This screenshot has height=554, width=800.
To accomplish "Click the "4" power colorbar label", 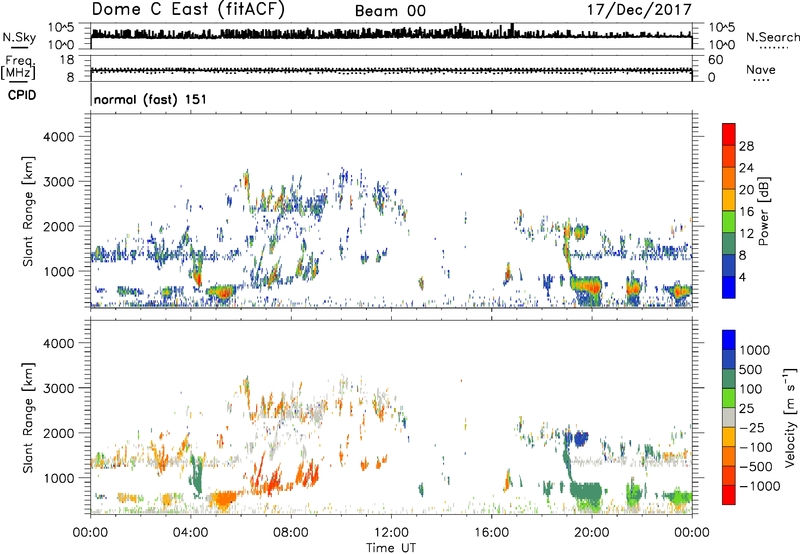I will [x=743, y=277].
